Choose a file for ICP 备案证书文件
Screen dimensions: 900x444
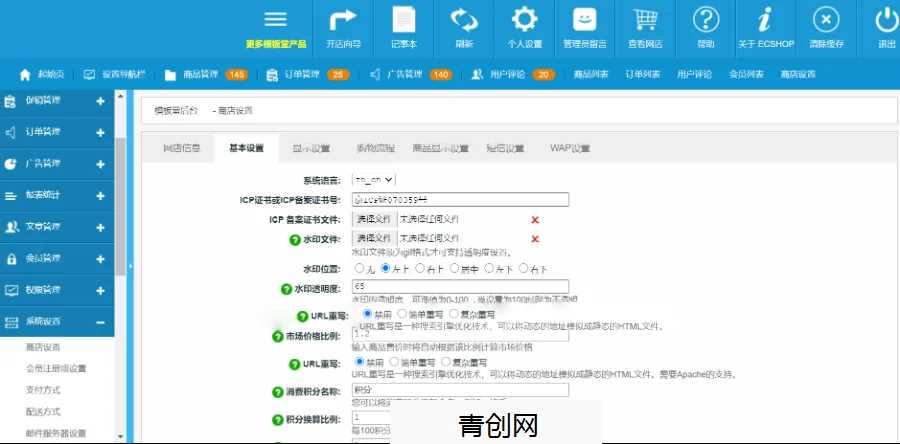pyautogui.click(x=374, y=219)
